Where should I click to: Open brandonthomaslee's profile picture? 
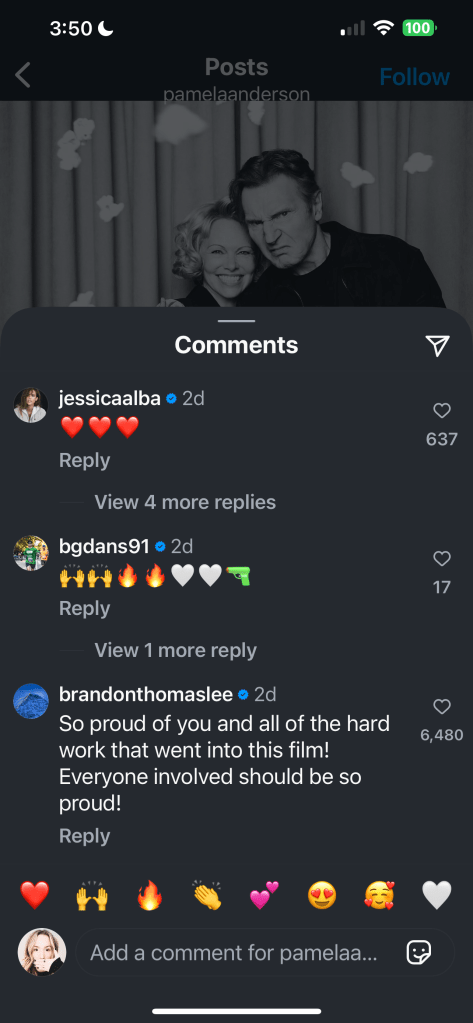click(x=31, y=701)
